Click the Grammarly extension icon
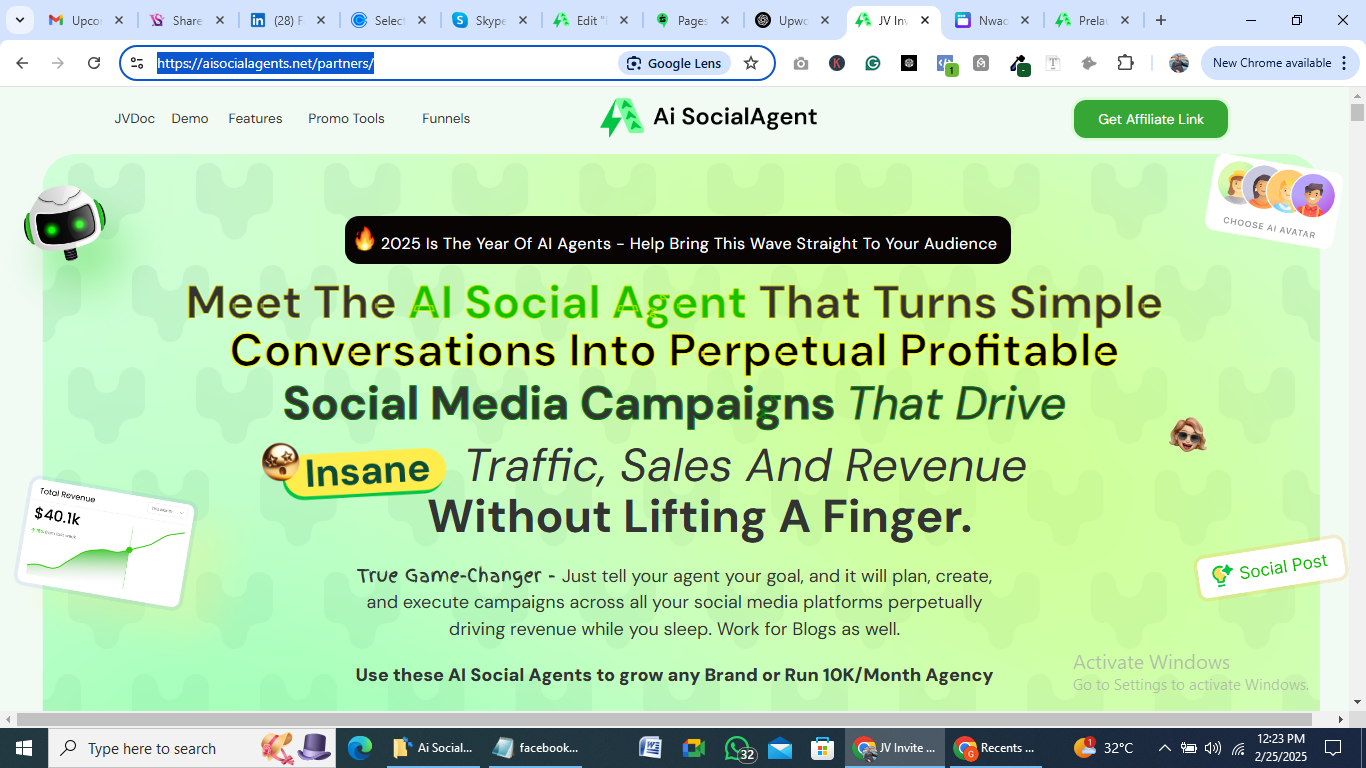Viewport: 1366px width, 768px height. (x=873, y=63)
